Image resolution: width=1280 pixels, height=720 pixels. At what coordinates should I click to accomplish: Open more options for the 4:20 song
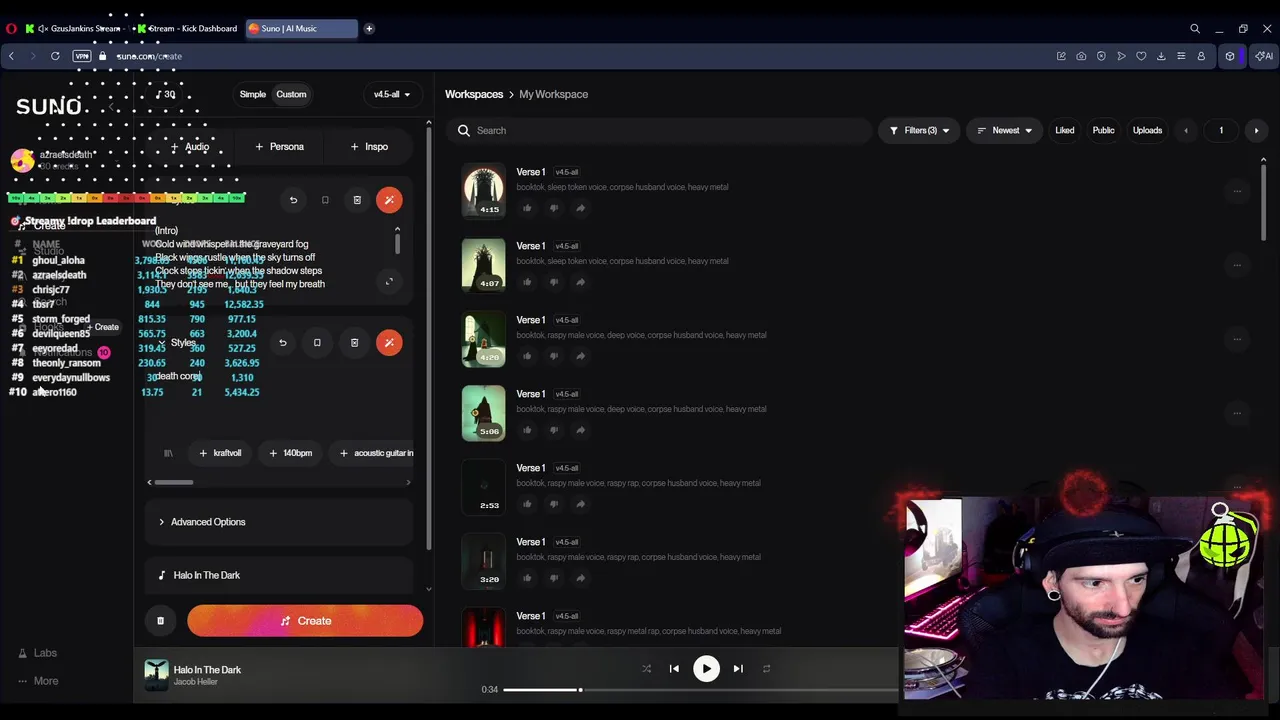[1237, 339]
